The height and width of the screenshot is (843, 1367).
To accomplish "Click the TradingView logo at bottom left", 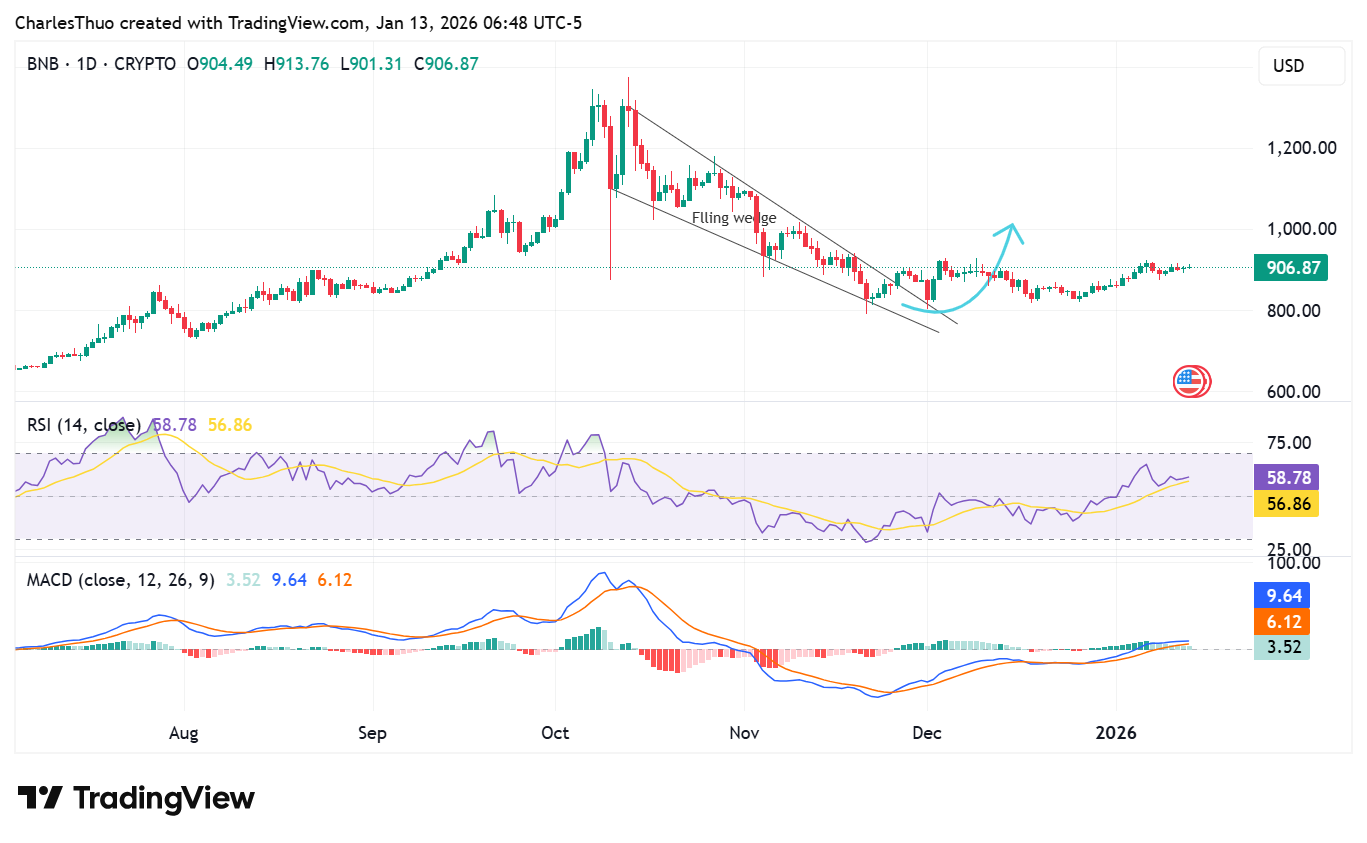I will 135,797.
